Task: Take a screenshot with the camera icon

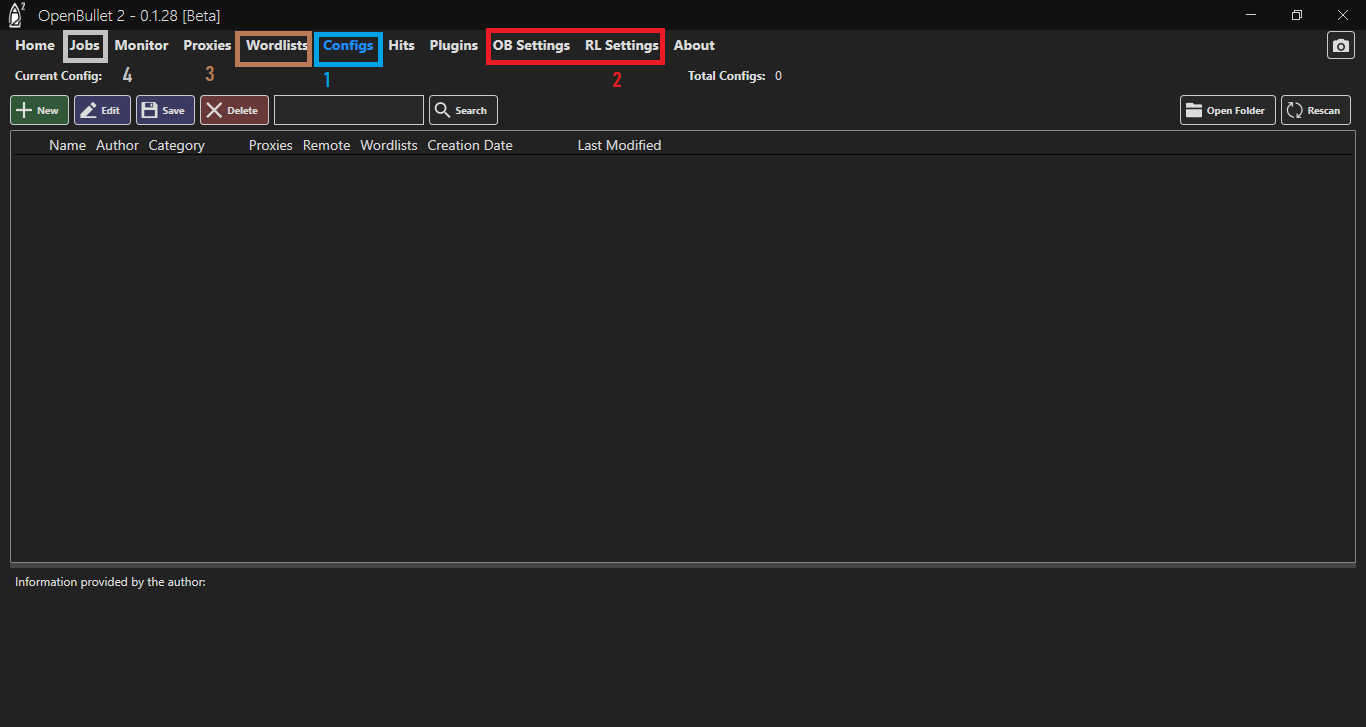Action: click(1340, 46)
